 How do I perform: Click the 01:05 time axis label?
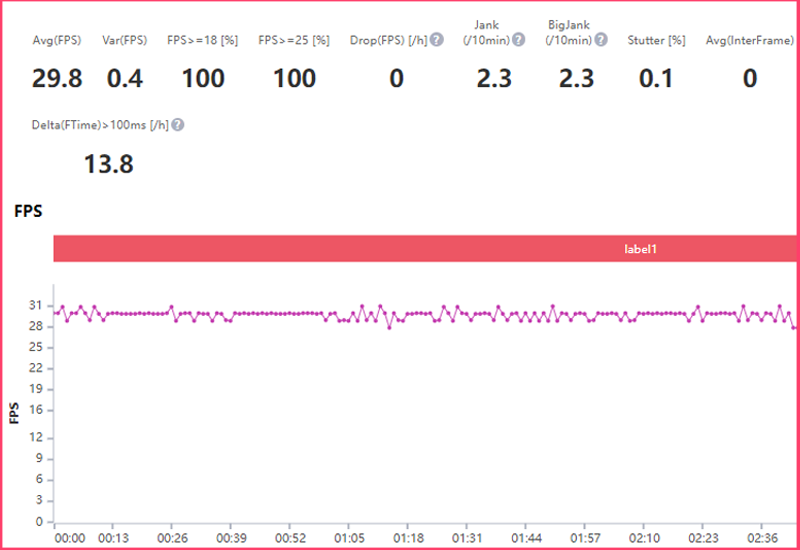[x=349, y=538]
